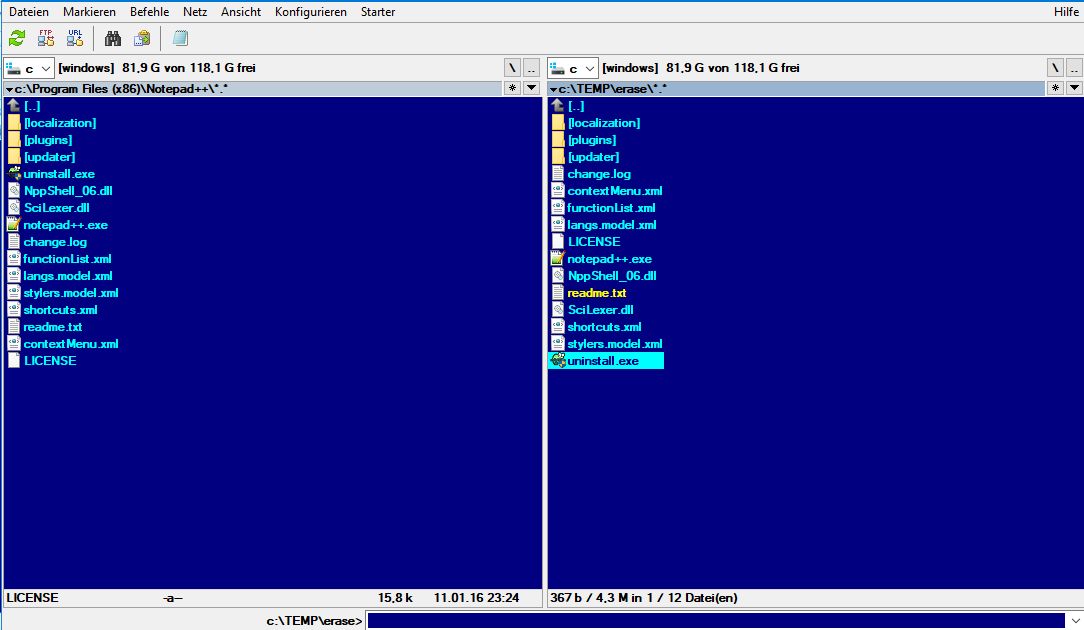Open the left panel directory history arrow

(532, 88)
